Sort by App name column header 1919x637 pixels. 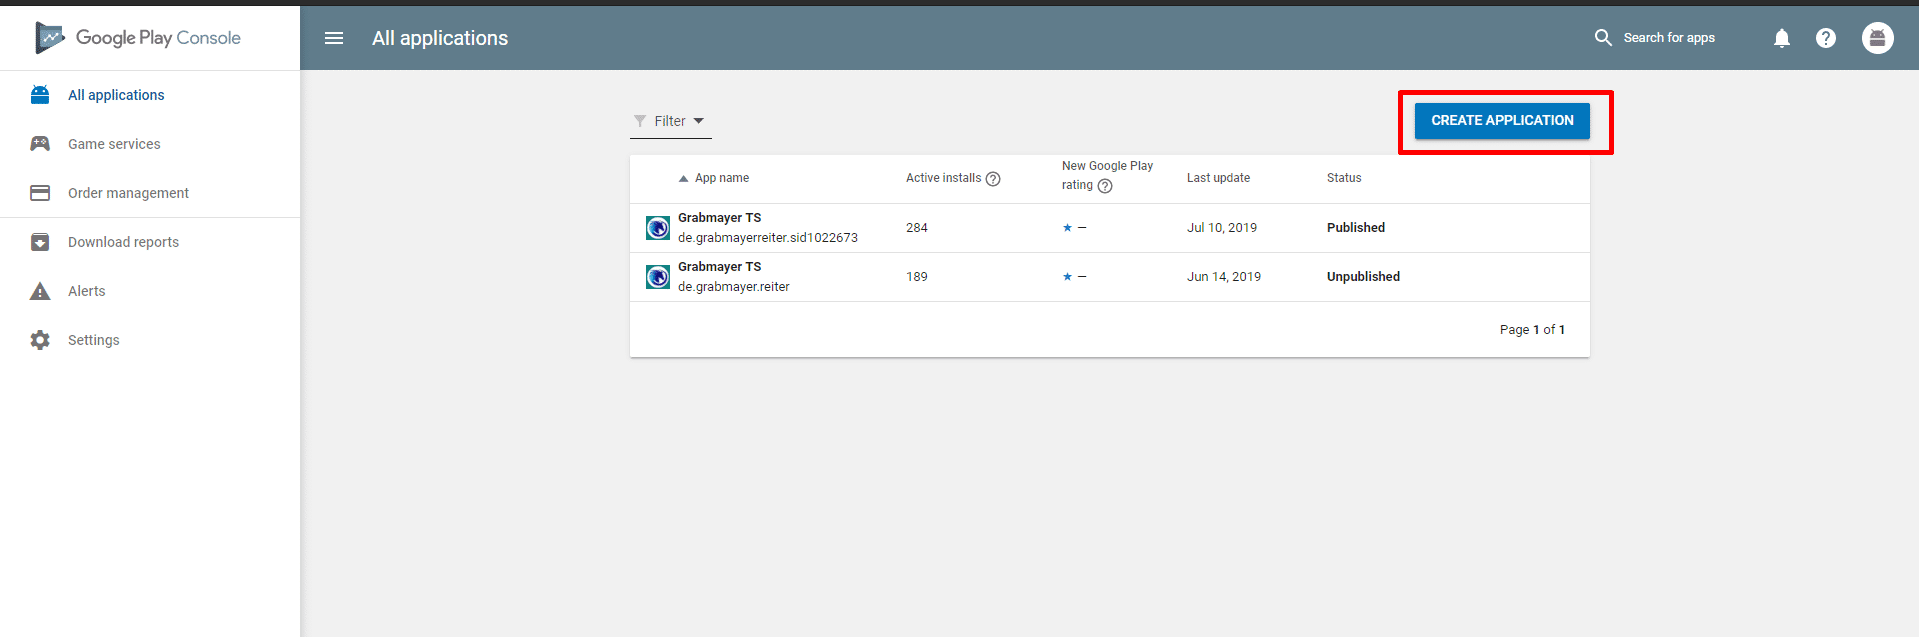(722, 178)
